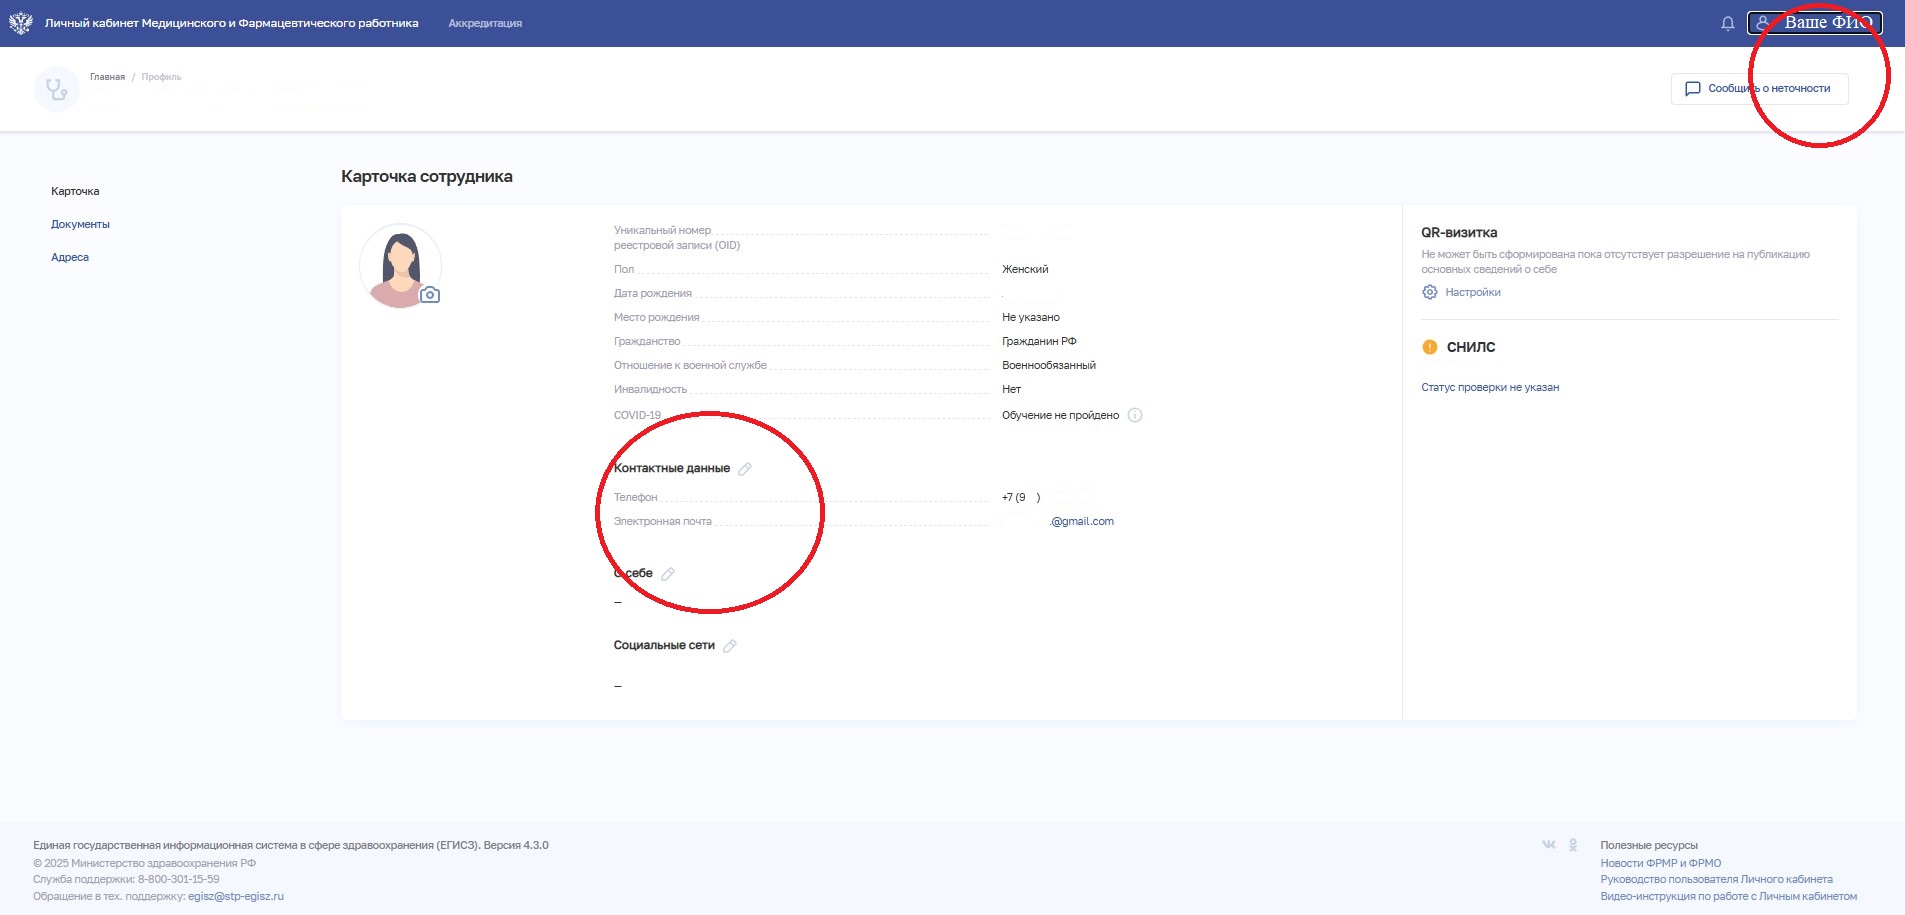This screenshot has width=1905, height=915.
Task: Edit 'Социальные сети' via pencil icon
Action: [x=730, y=646]
